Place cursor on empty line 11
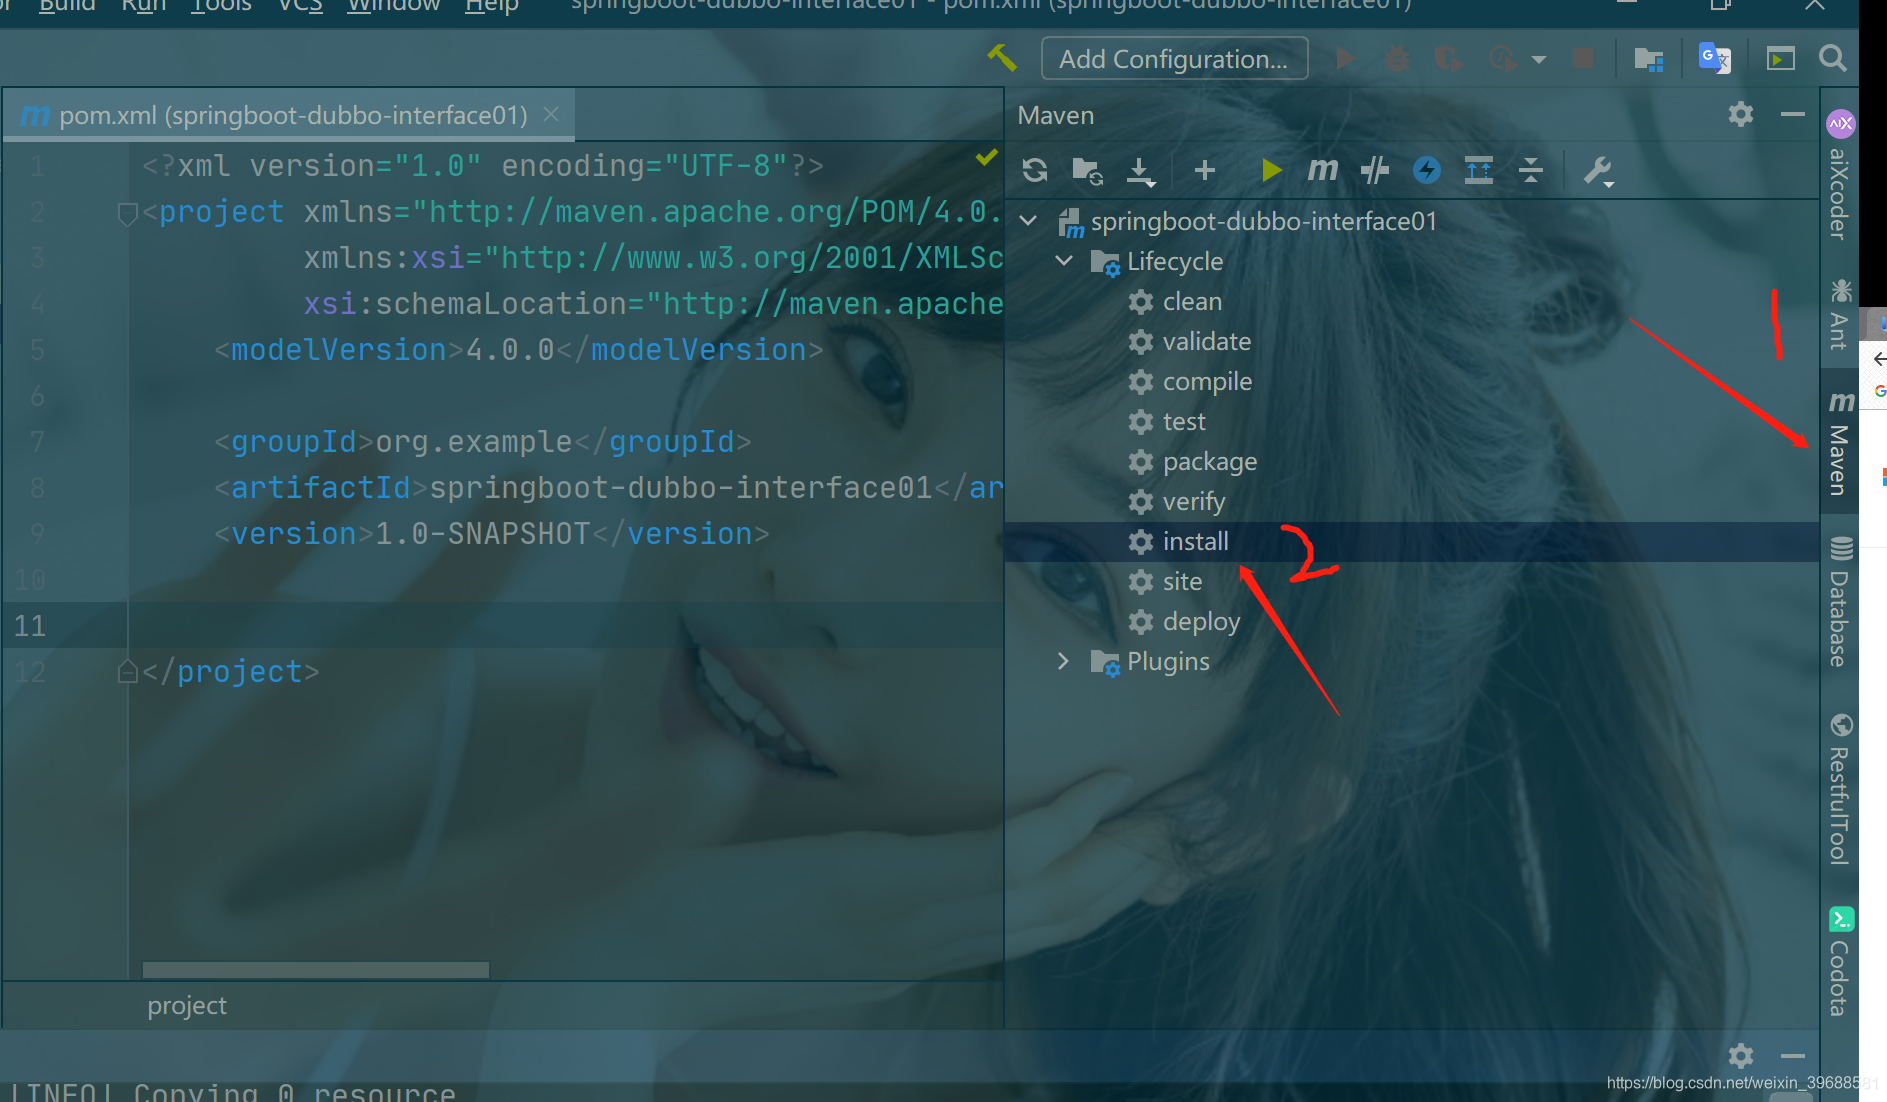 [566, 625]
